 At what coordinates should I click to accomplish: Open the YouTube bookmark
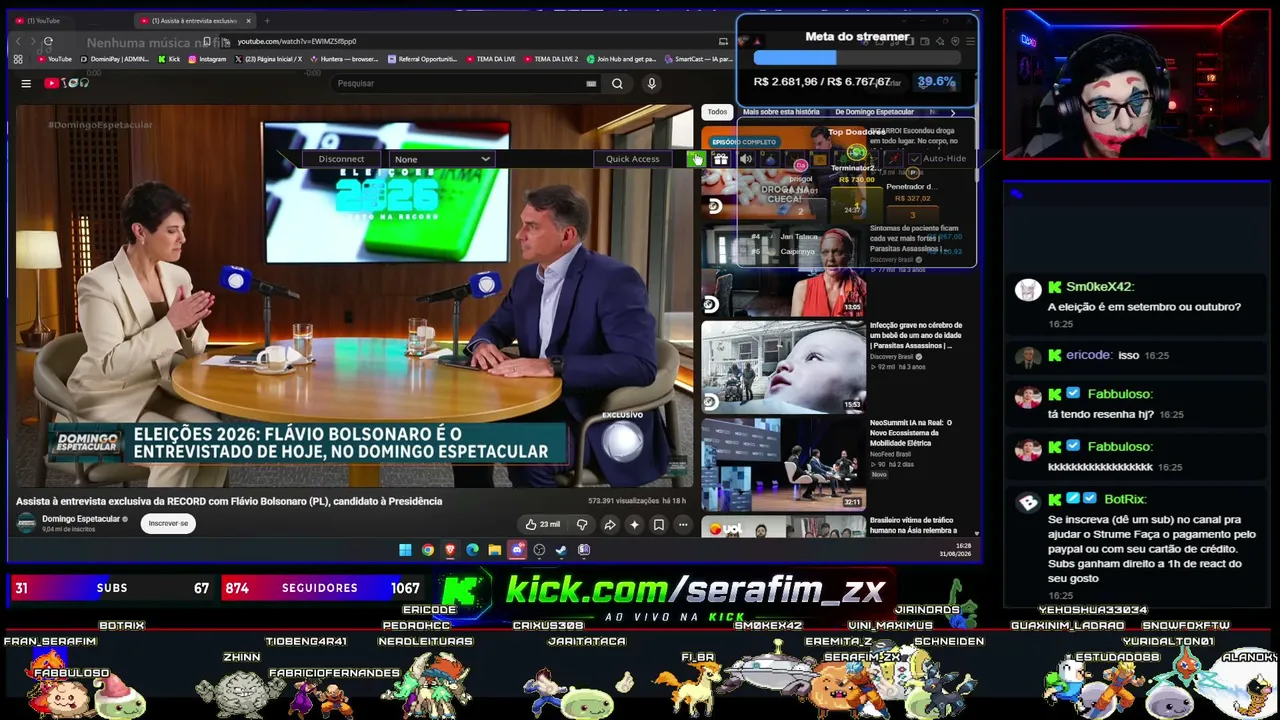click(54, 59)
